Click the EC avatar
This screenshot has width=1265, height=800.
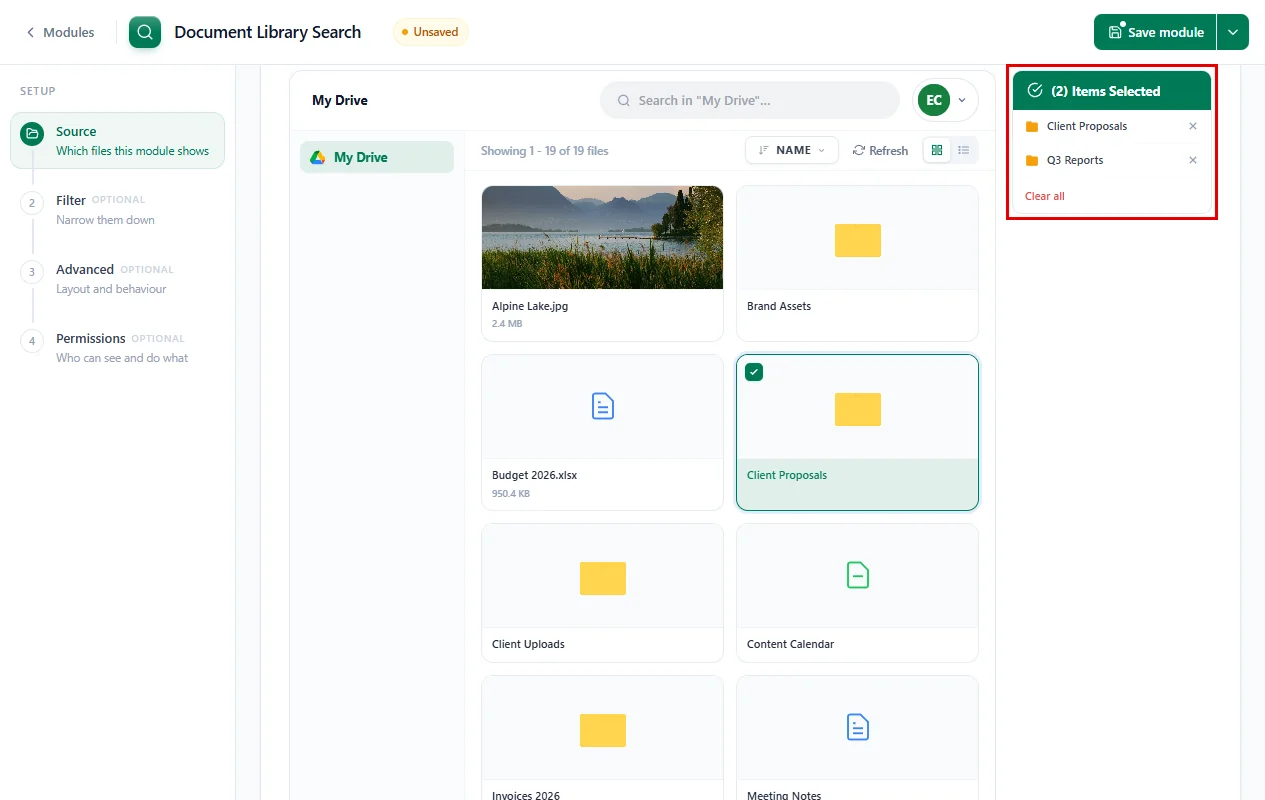[934, 100]
